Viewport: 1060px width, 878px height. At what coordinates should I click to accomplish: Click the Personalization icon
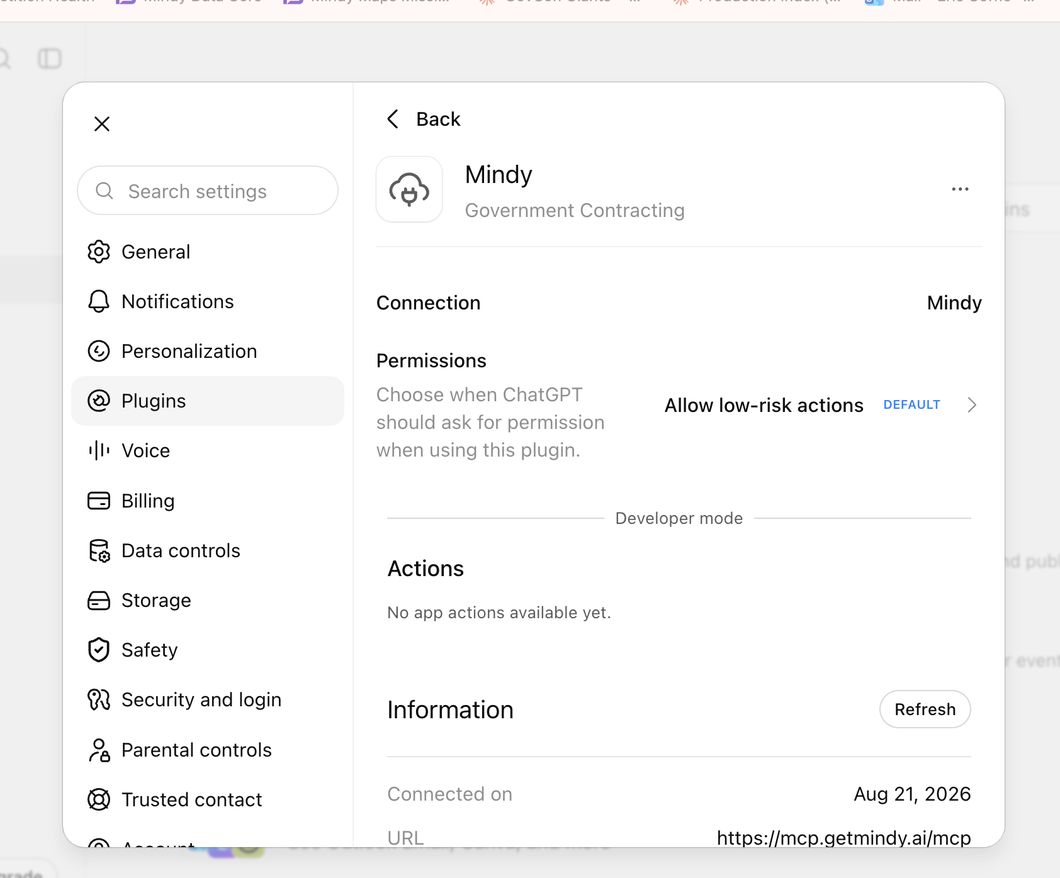99,351
